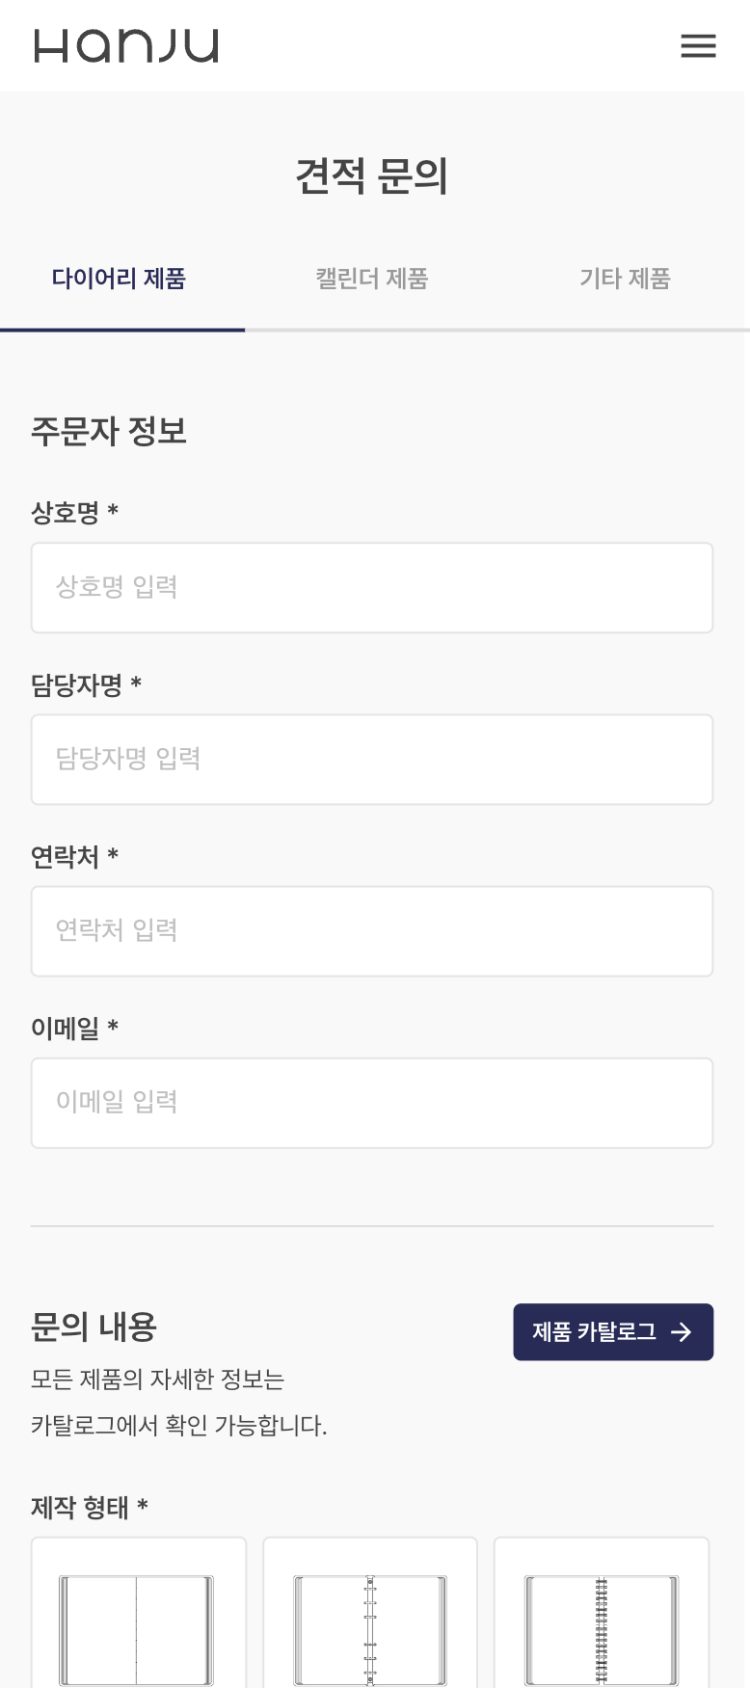
Task: Focus the 이메일 입력 field
Action: tap(372, 1103)
